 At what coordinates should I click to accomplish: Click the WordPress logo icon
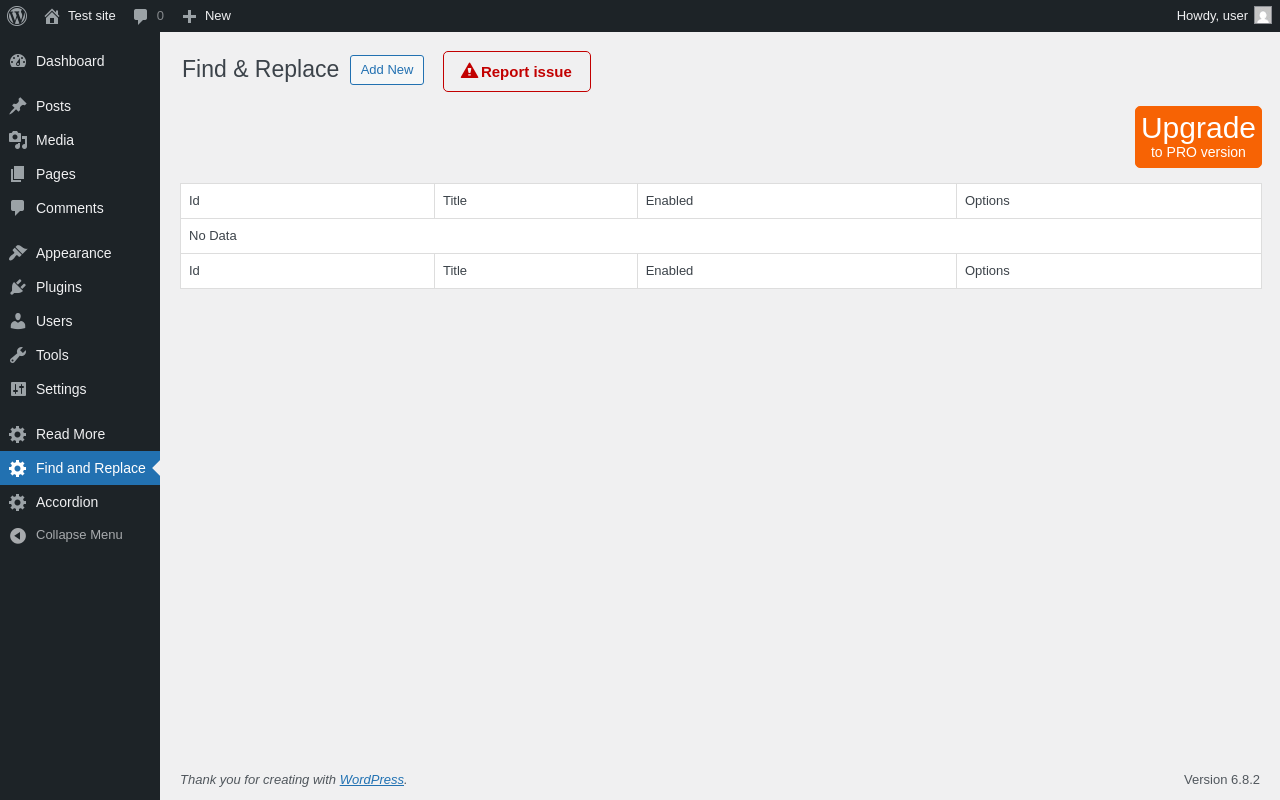(x=17, y=16)
